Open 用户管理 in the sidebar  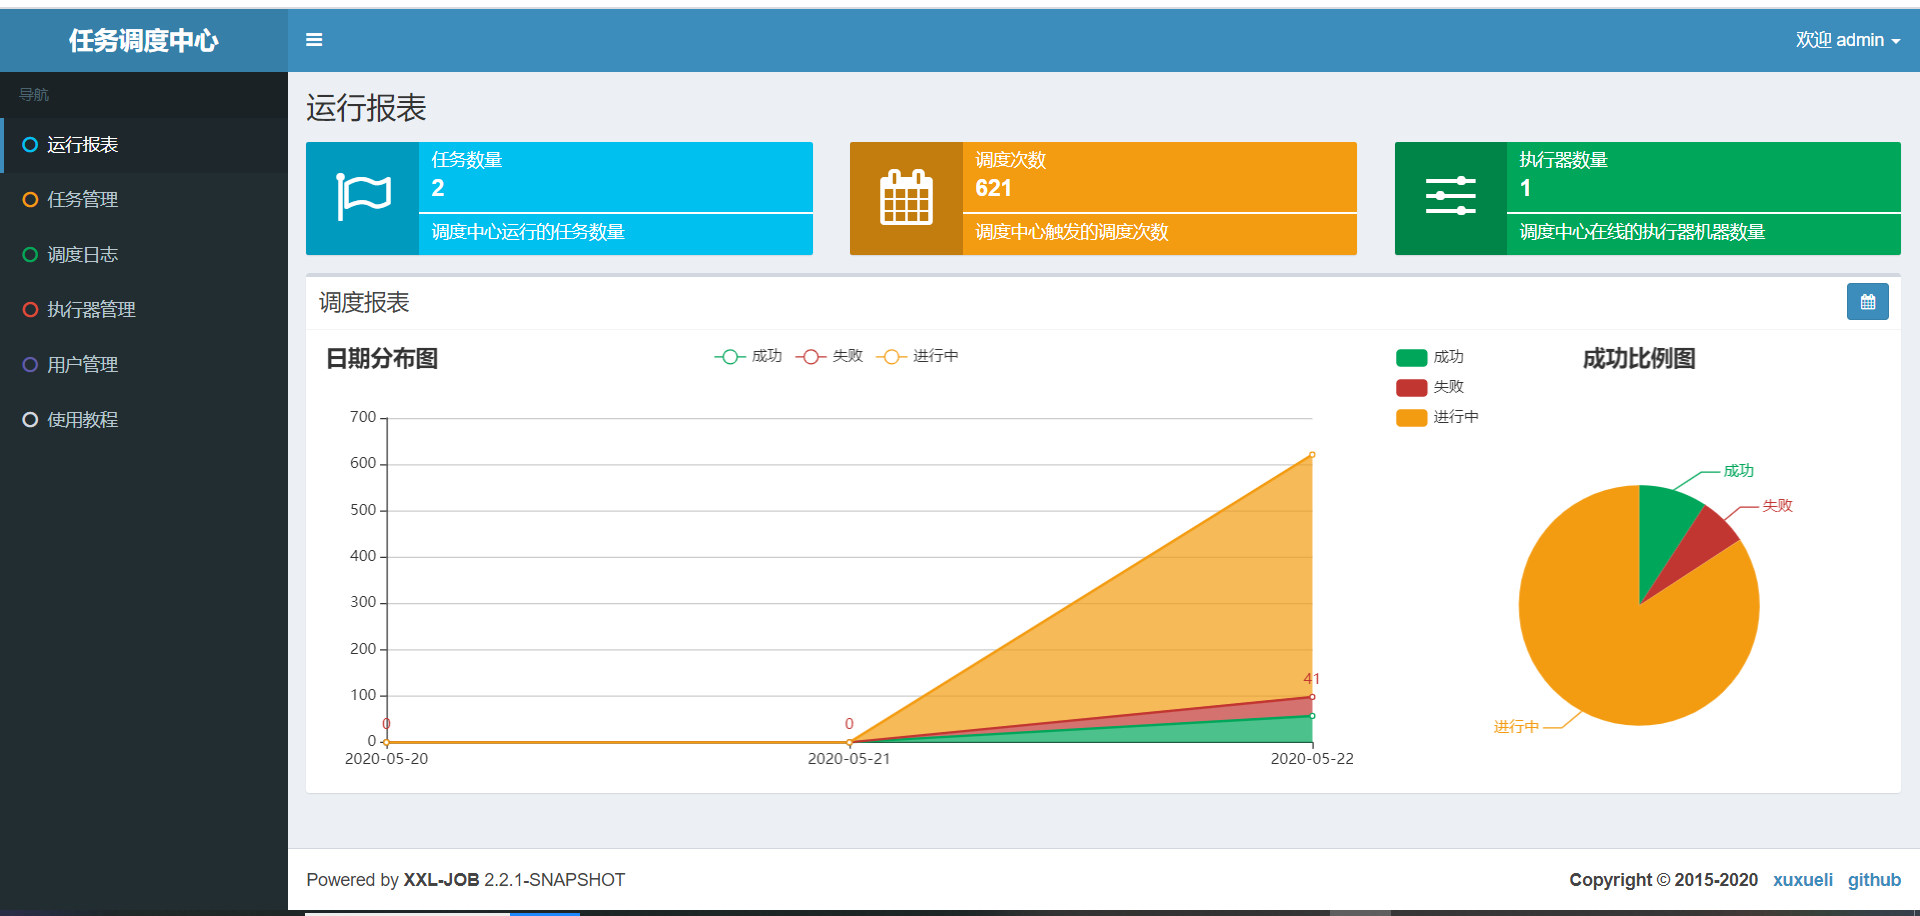pyautogui.click(x=144, y=365)
